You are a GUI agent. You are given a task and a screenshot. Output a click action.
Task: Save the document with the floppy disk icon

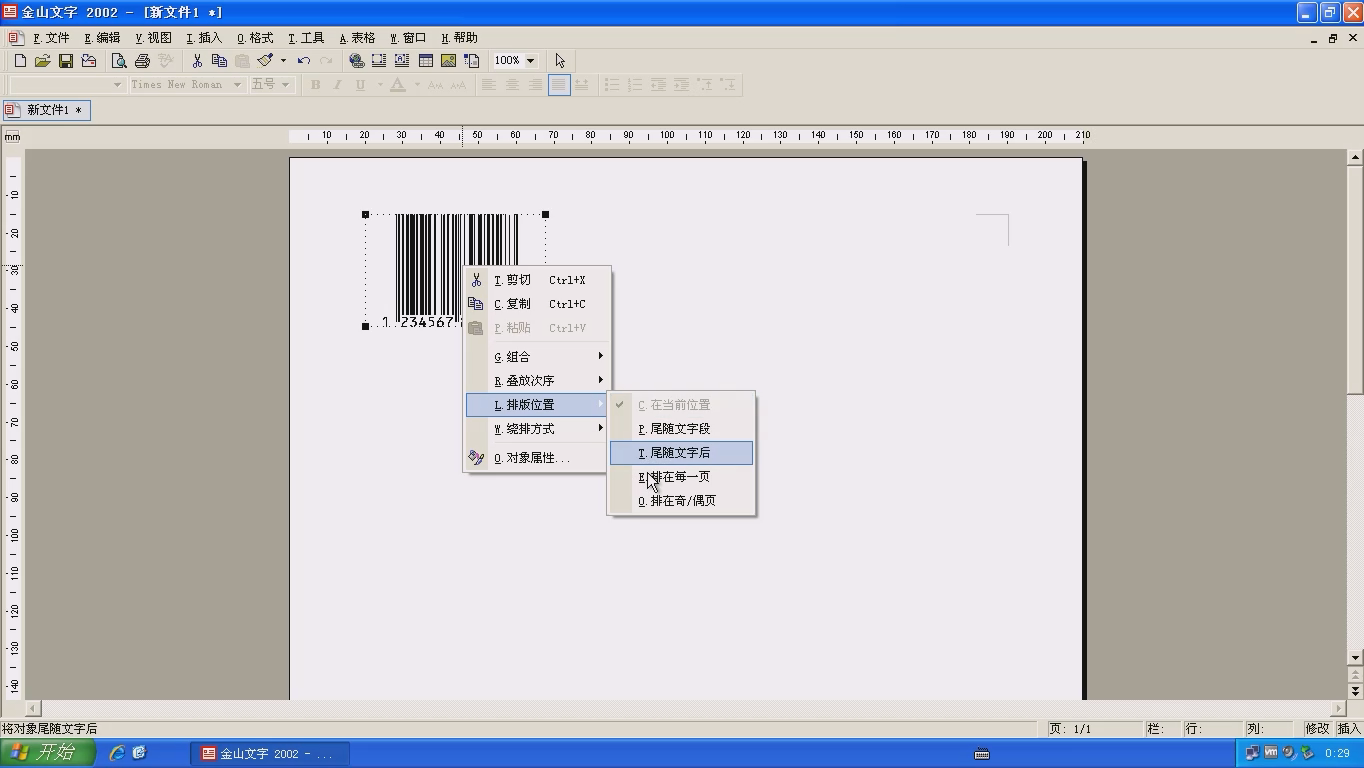[66, 61]
